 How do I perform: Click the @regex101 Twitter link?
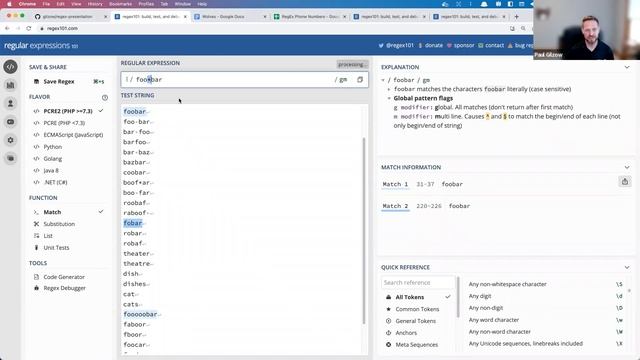click(396, 45)
